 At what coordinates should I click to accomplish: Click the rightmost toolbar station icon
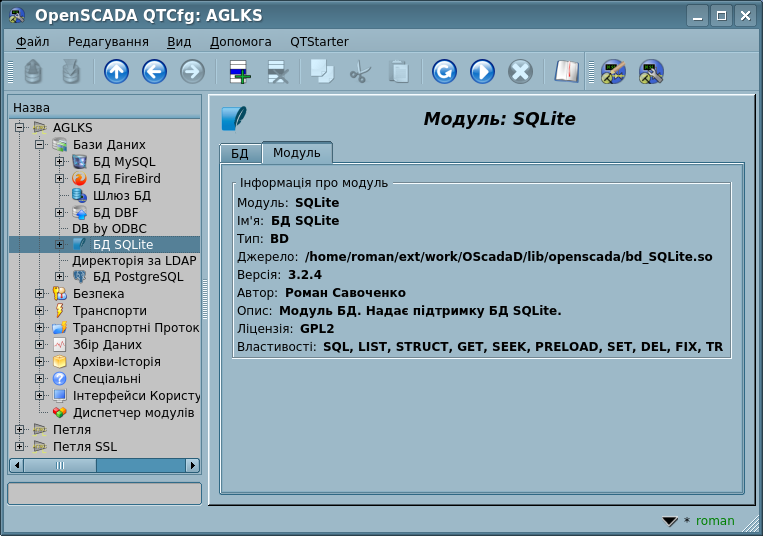(651, 72)
